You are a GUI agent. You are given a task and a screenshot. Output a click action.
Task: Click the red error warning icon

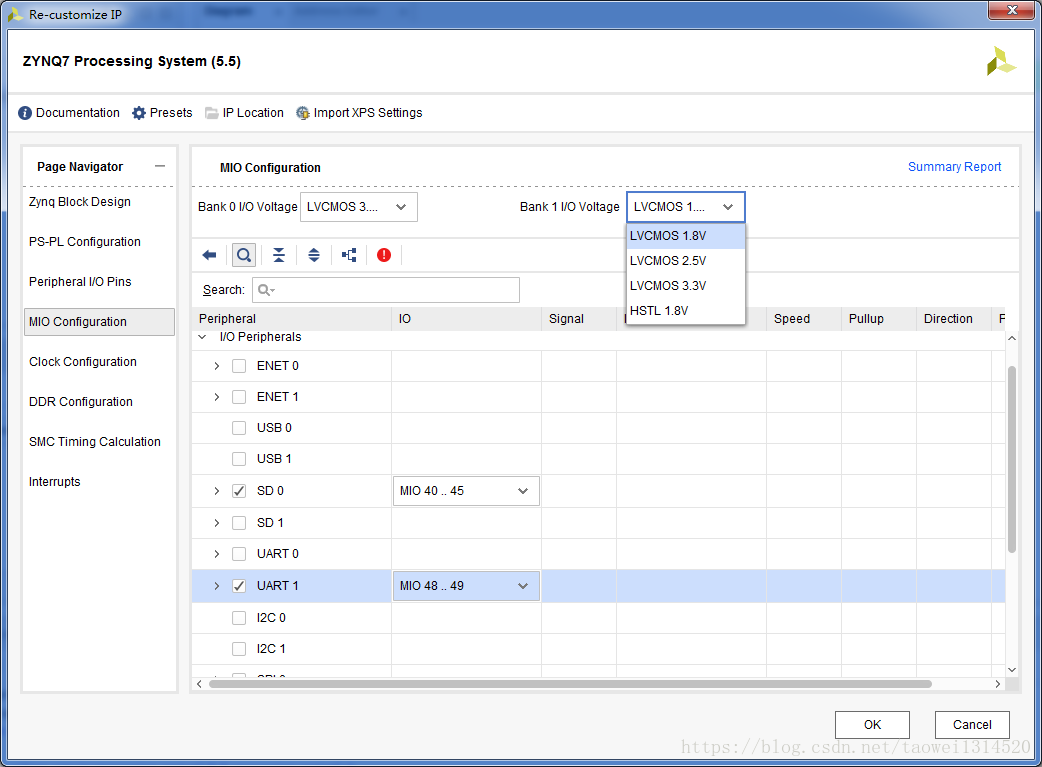[x=384, y=255]
